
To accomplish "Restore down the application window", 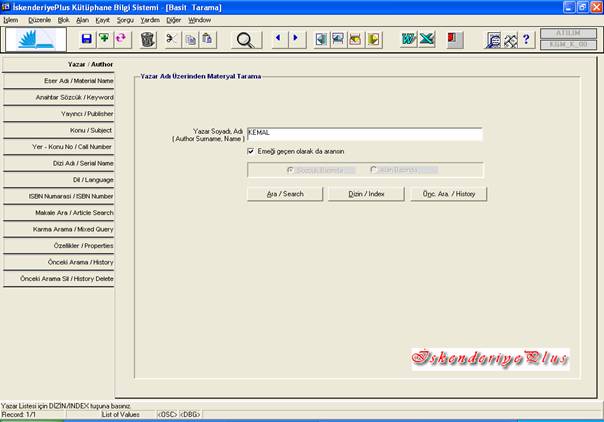I will pos(582,7).
